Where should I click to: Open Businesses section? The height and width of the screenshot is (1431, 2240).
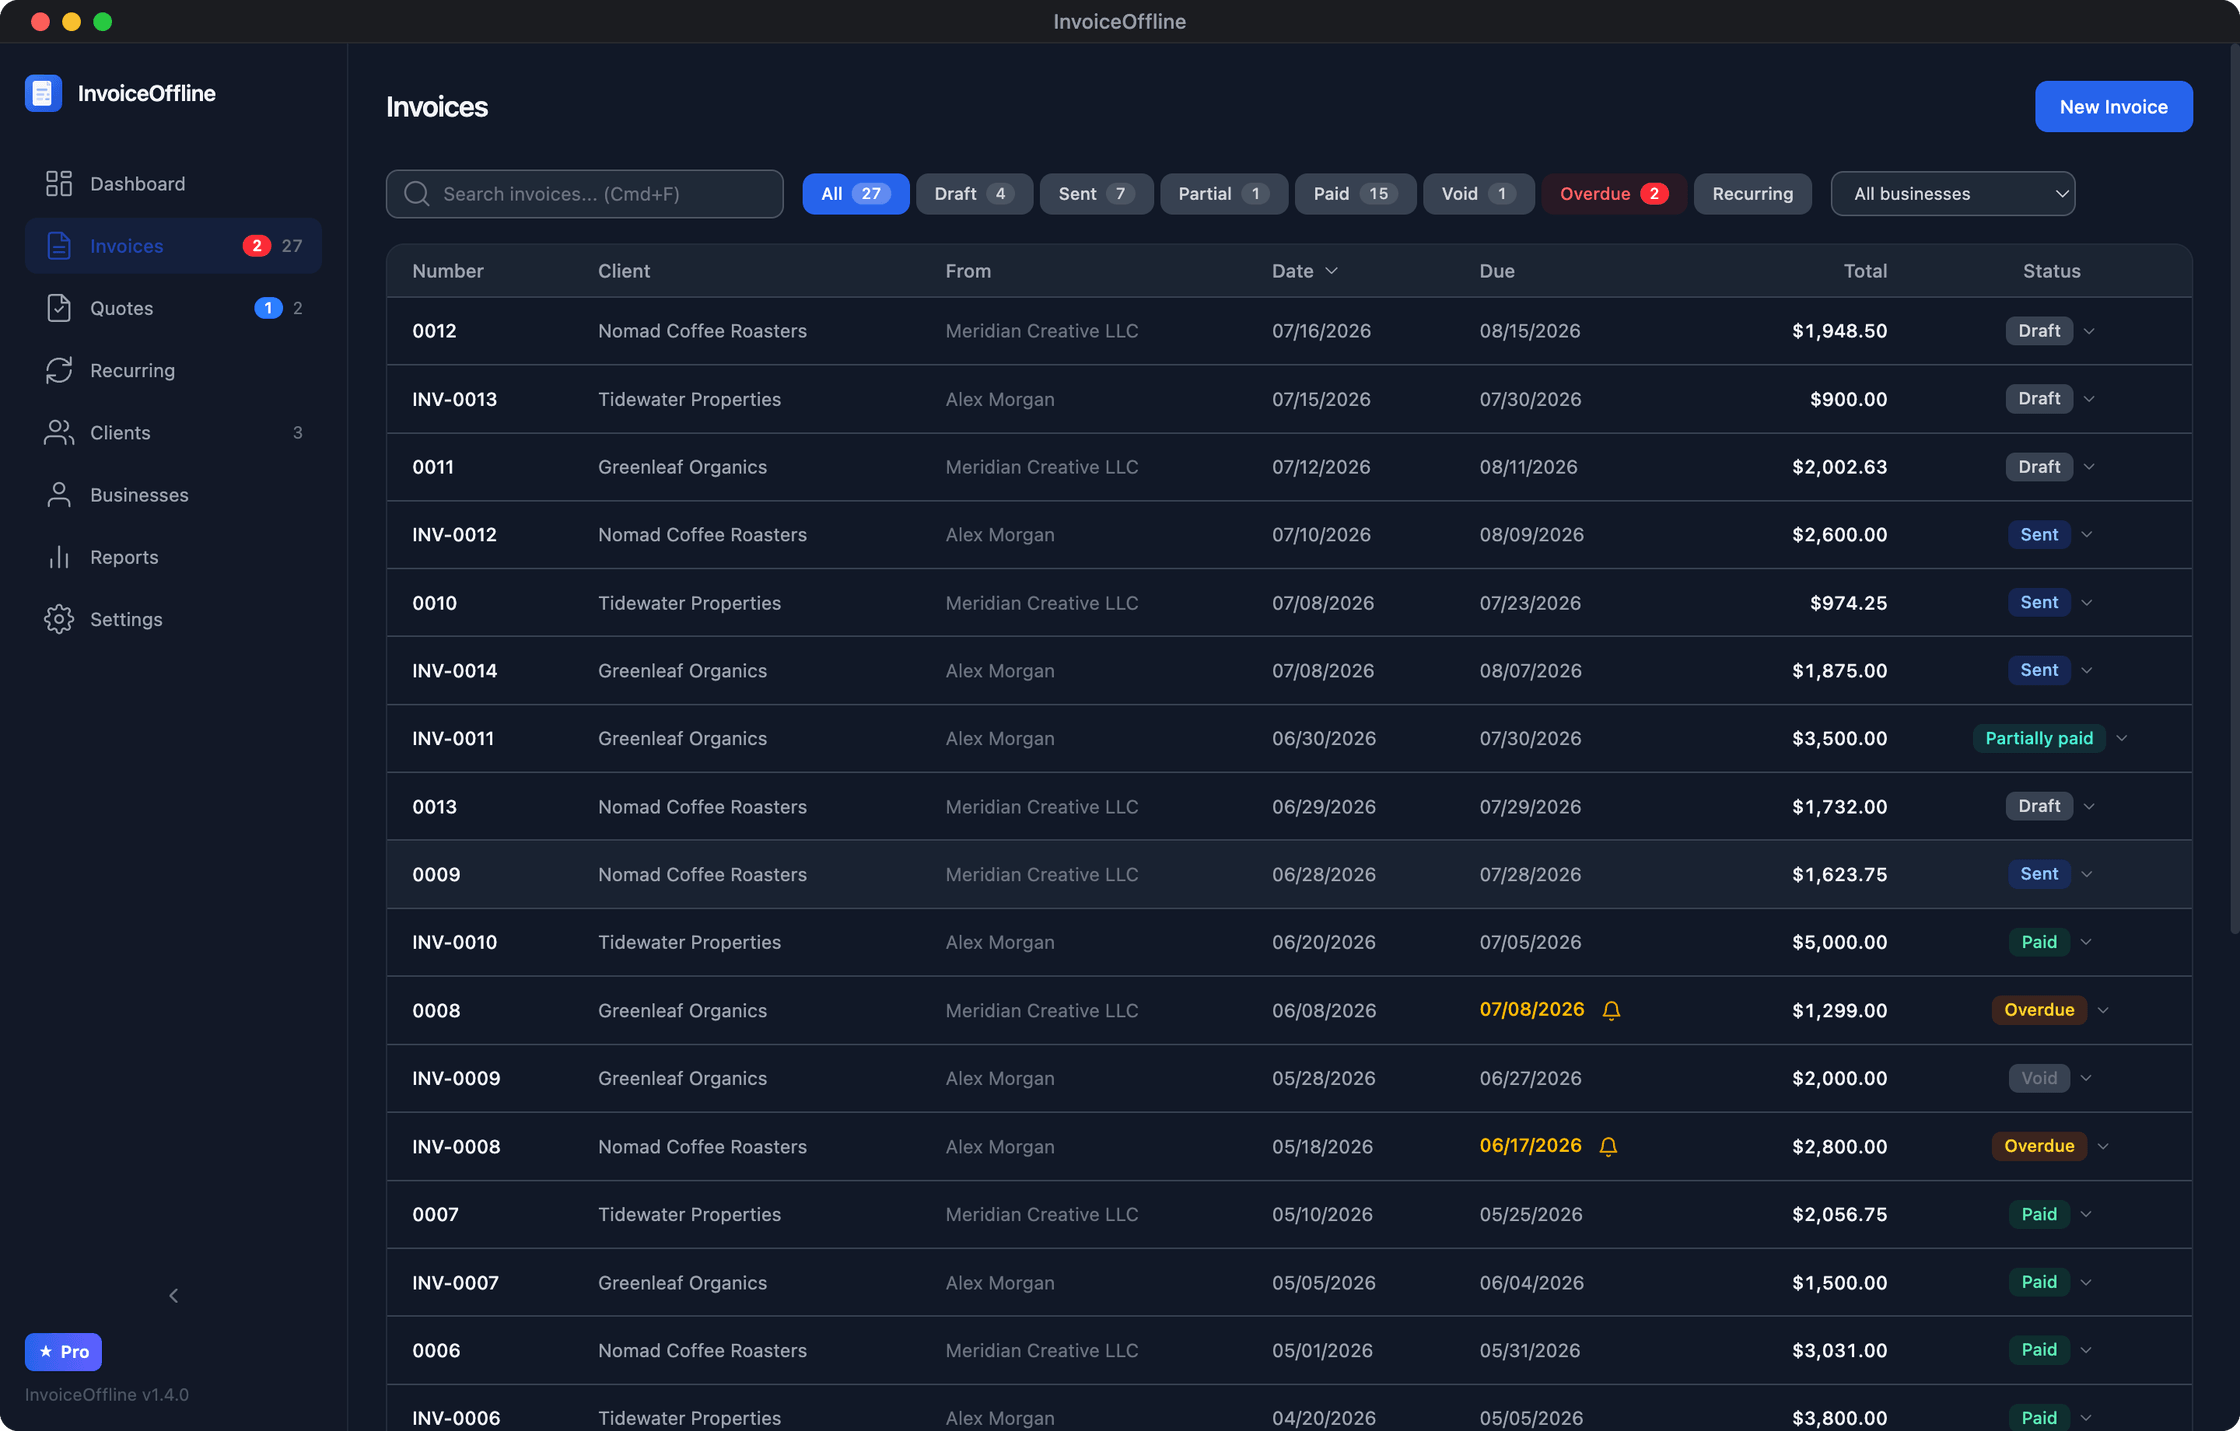(x=173, y=495)
